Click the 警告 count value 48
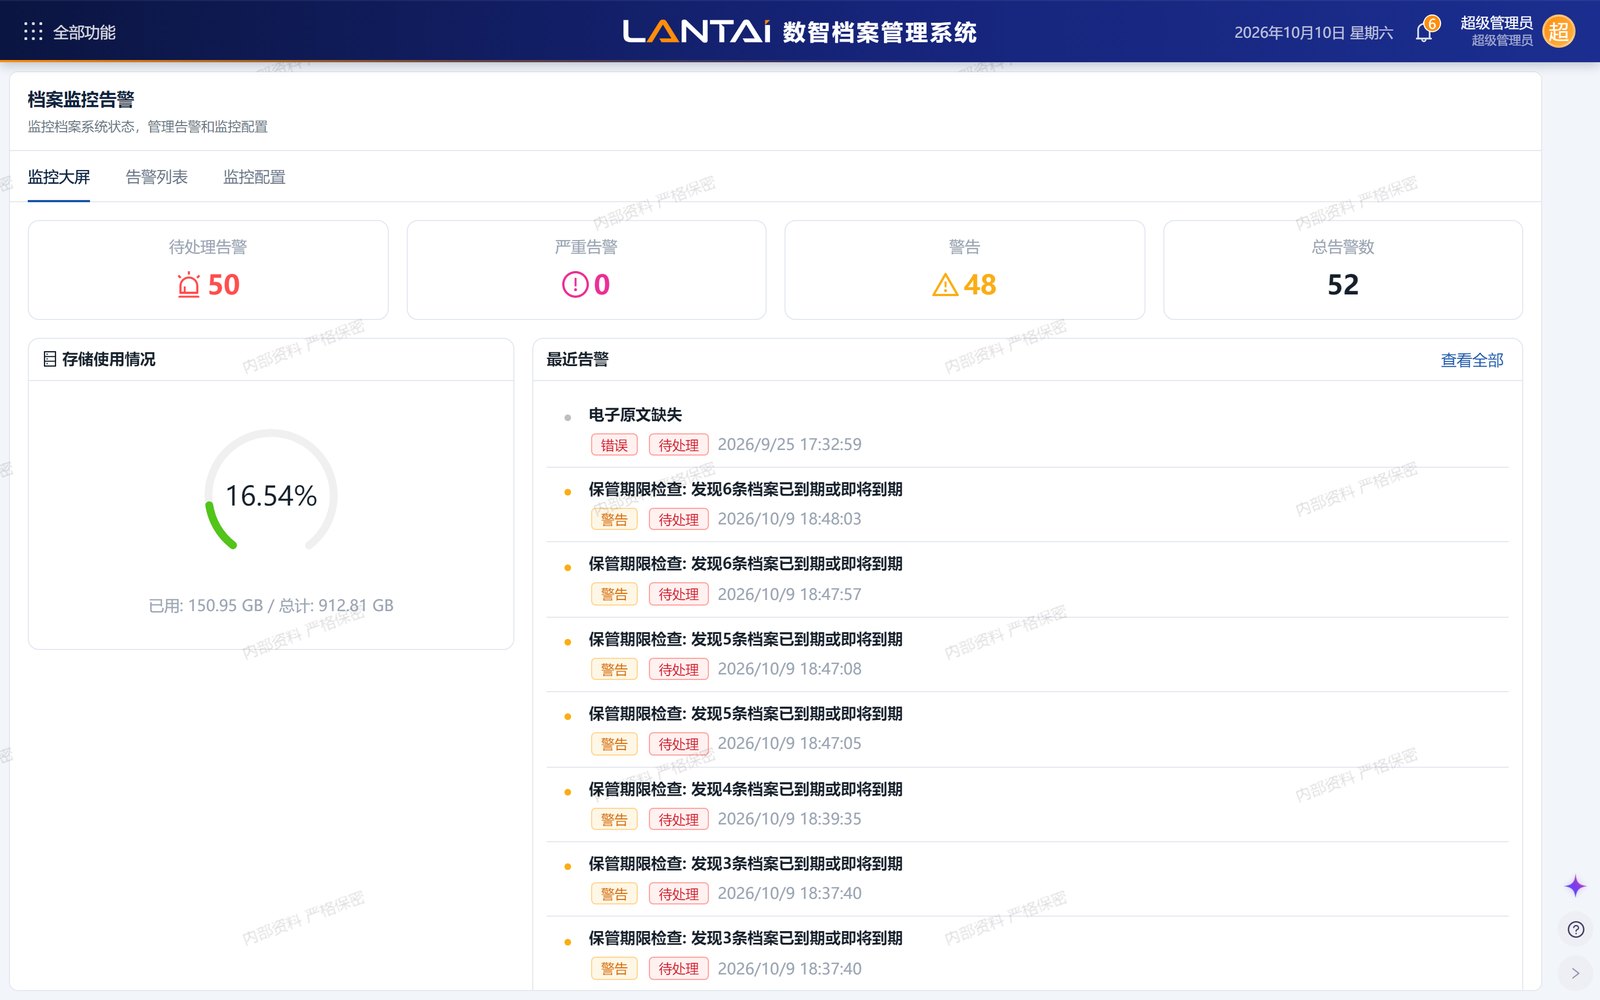 click(980, 285)
